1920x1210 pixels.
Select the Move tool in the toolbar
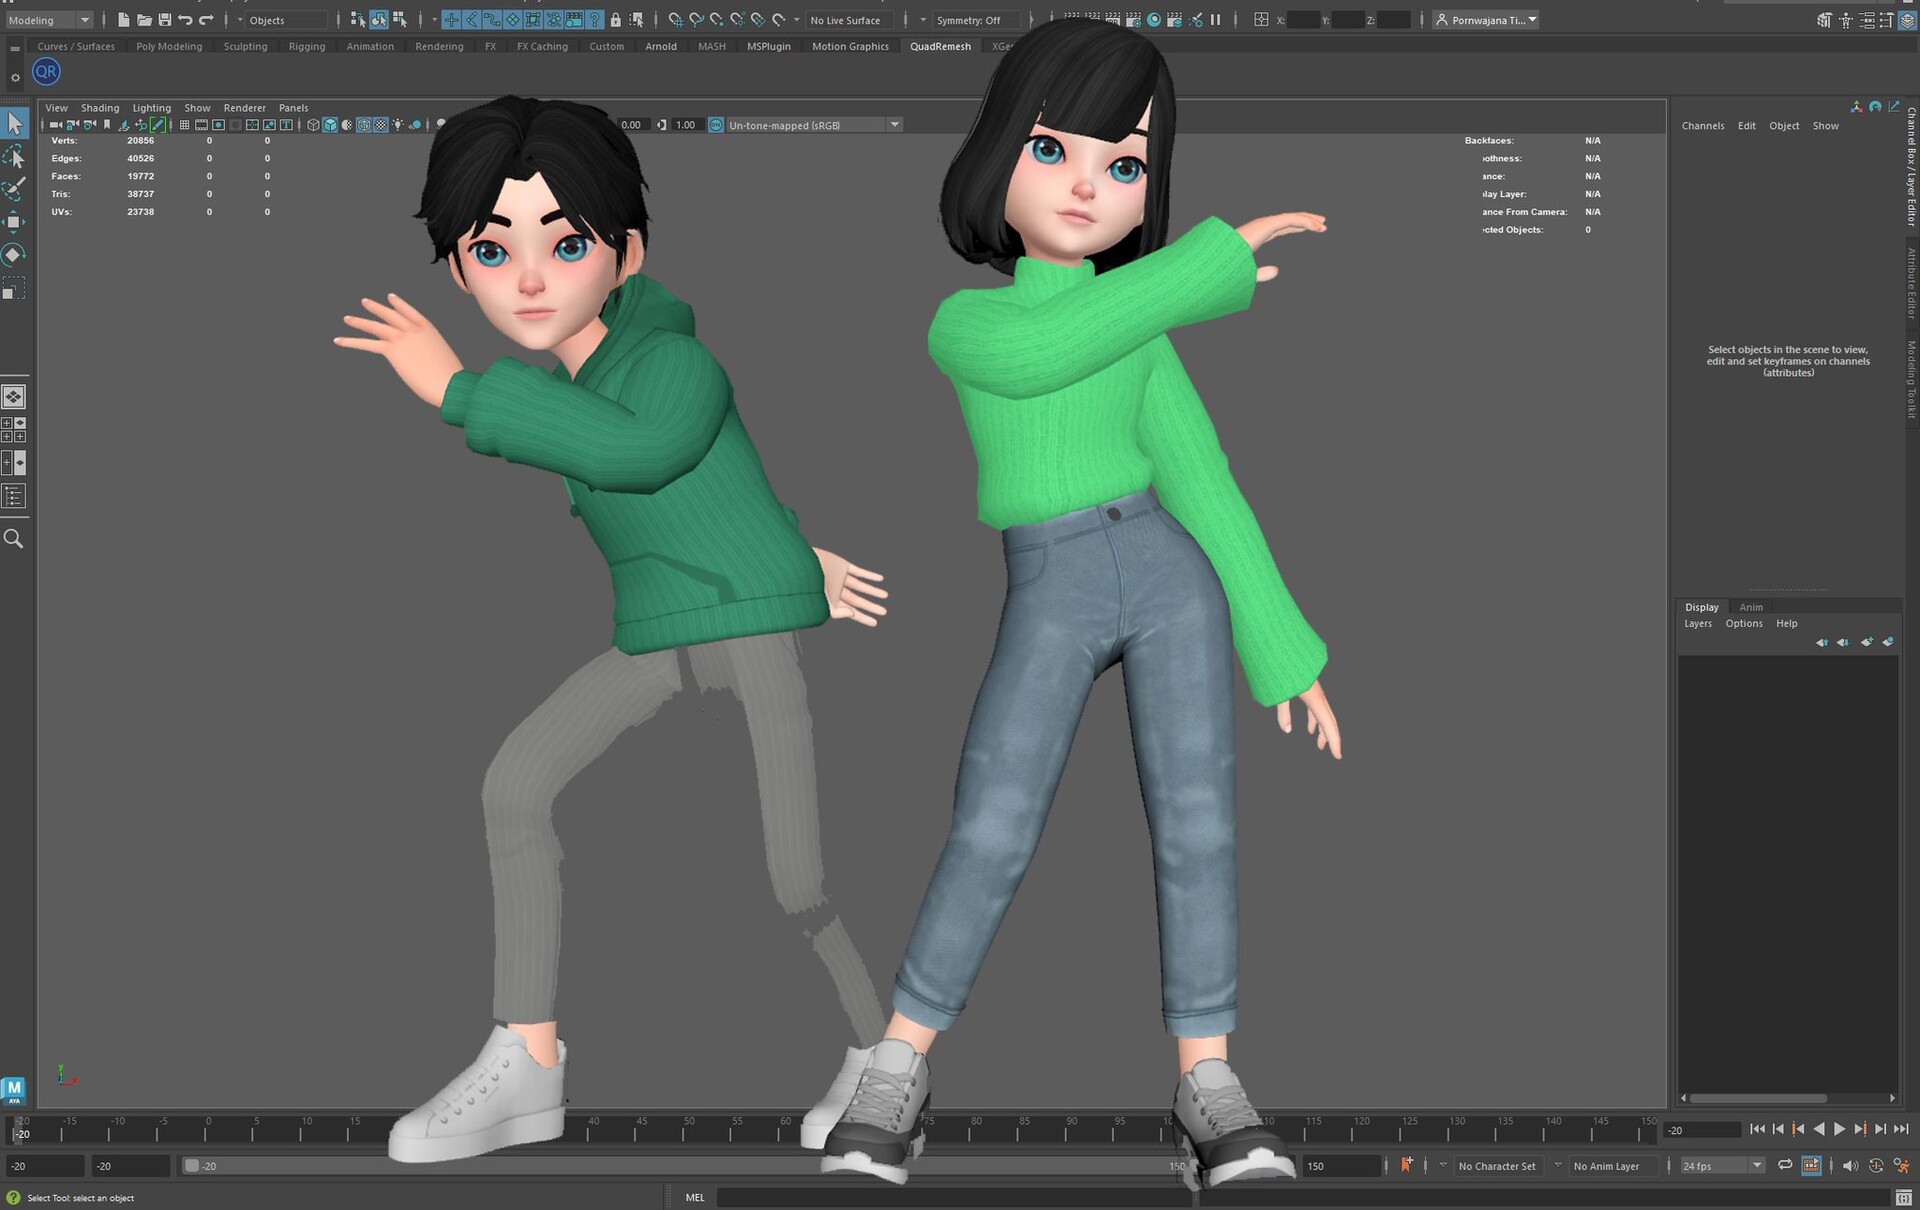pyautogui.click(x=15, y=222)
